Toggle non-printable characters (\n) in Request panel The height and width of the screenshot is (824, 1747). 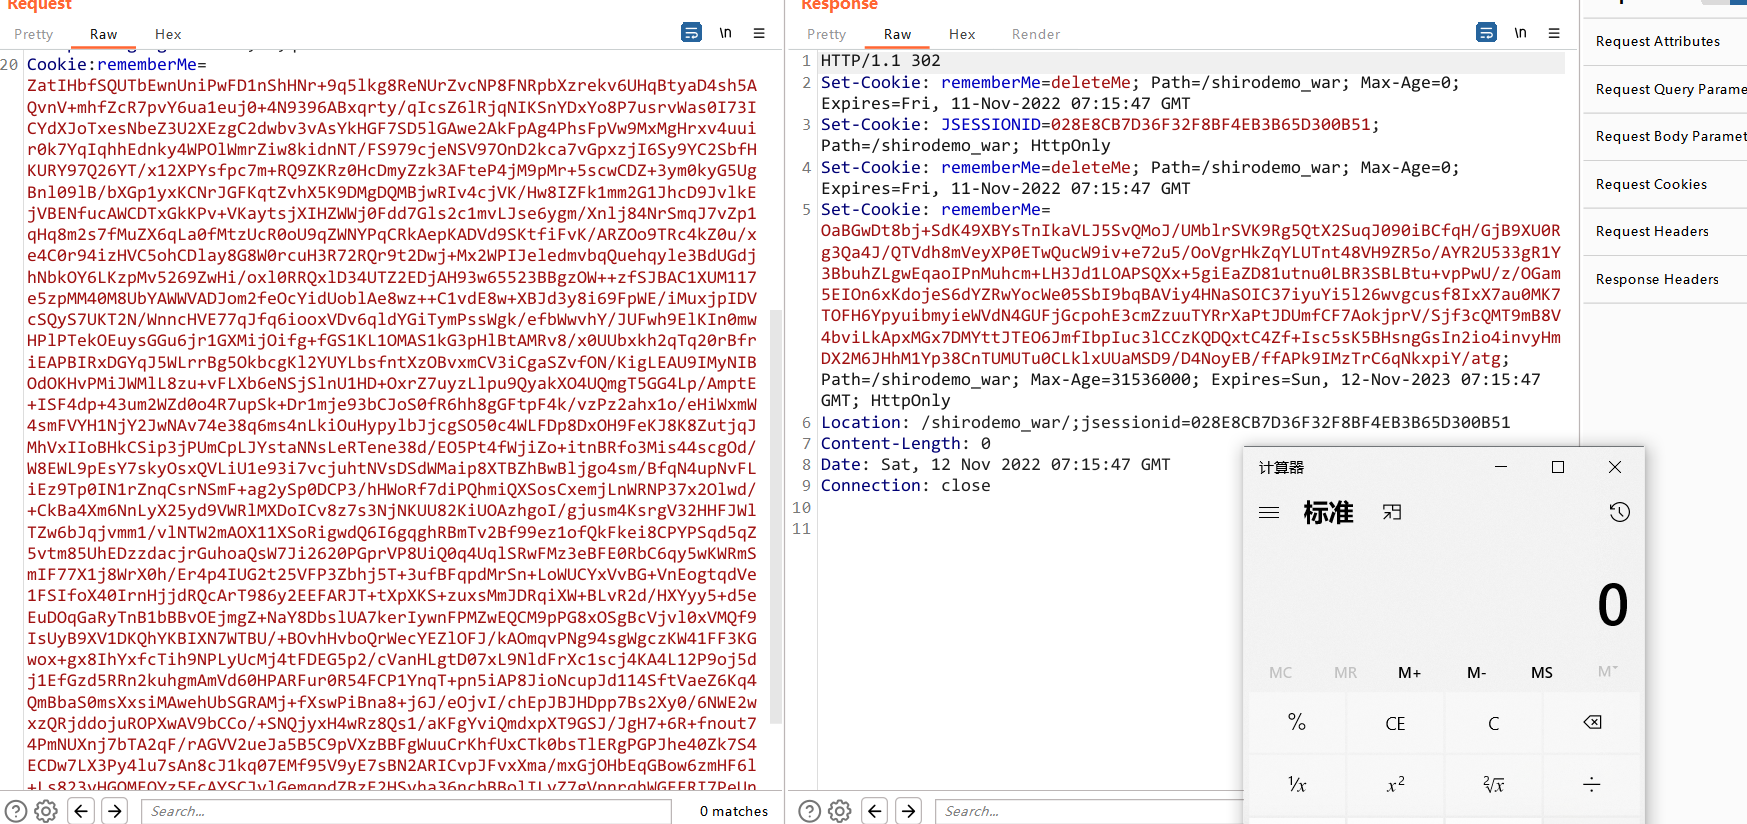(x=725, y=33)
